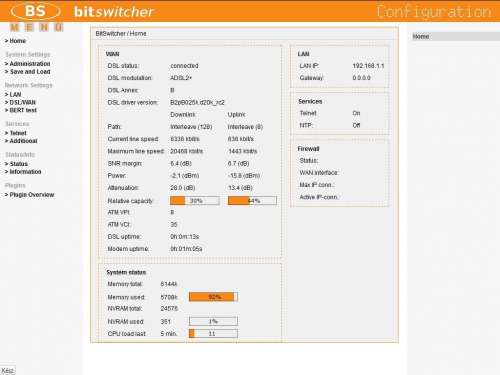500x375 pixels.
Task: Click Memory total value 6144k
Action: tap(169, 284)
